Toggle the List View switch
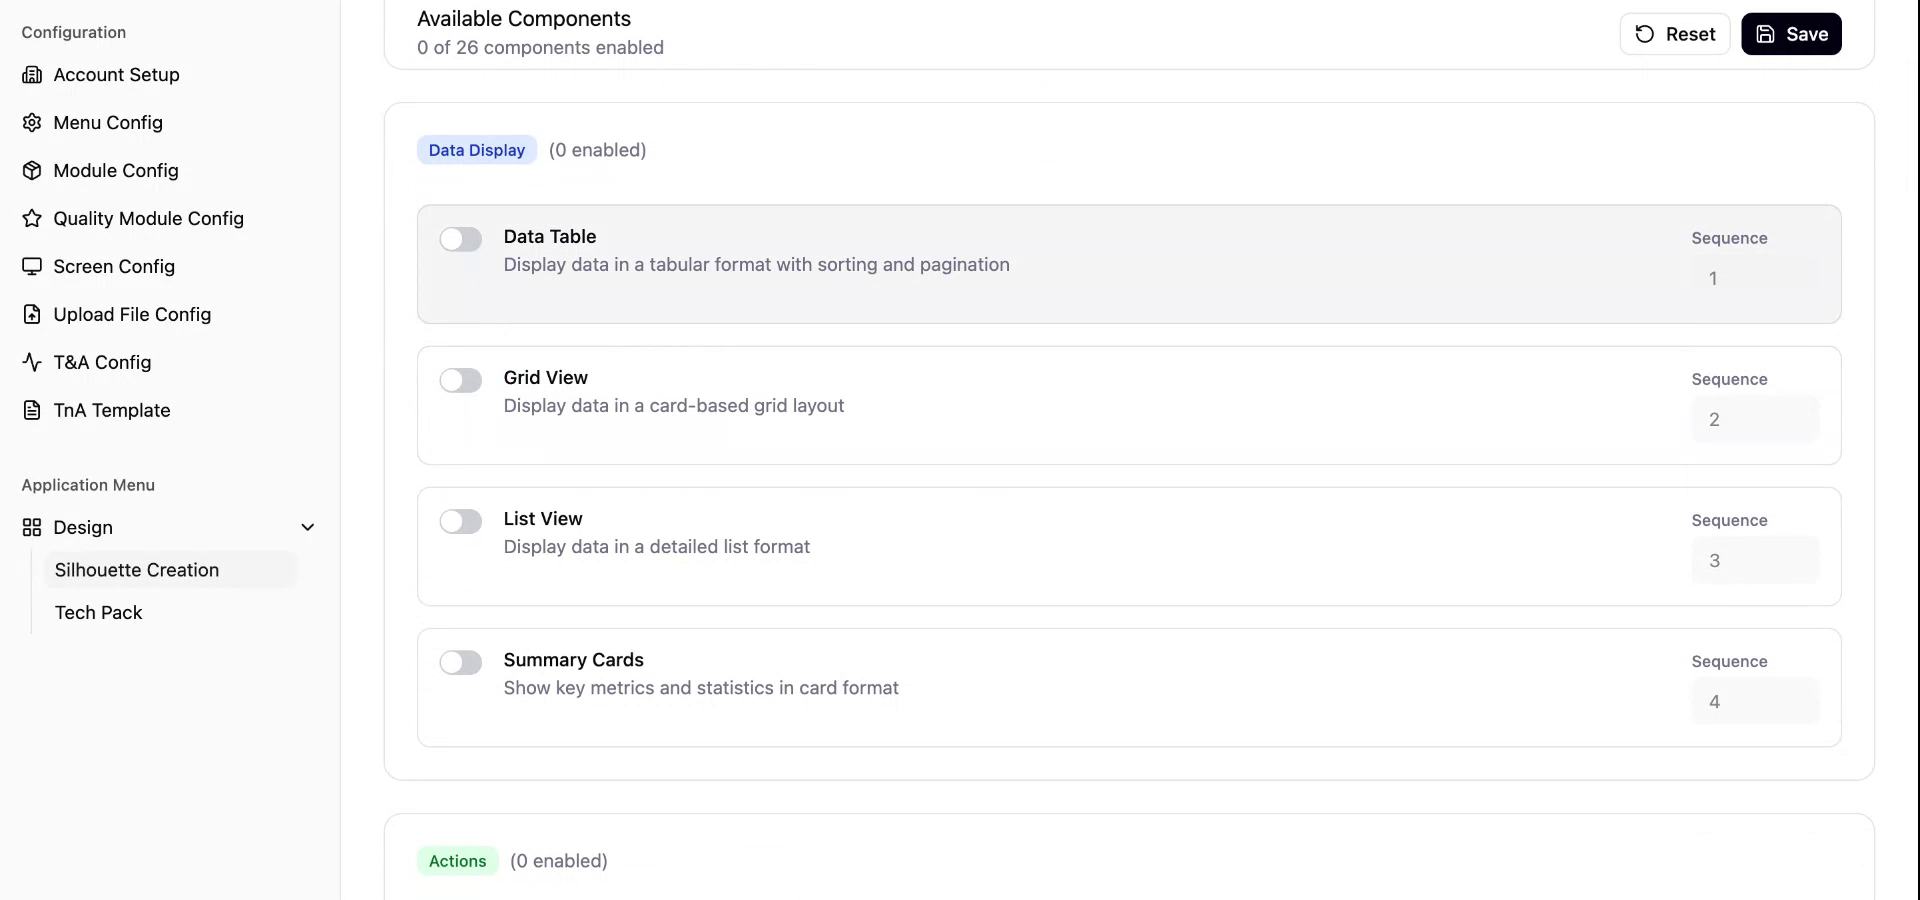 tap(460, 521)
